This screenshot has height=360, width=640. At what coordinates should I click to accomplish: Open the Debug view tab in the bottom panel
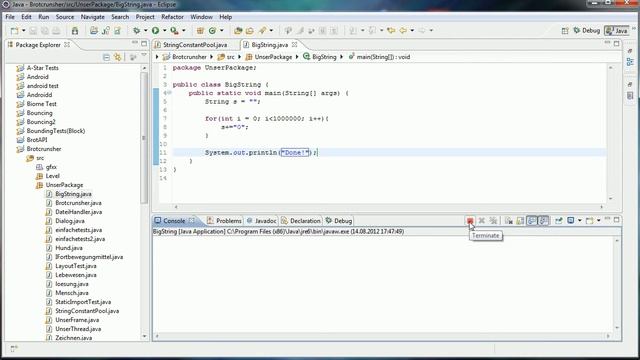(339, 220)
